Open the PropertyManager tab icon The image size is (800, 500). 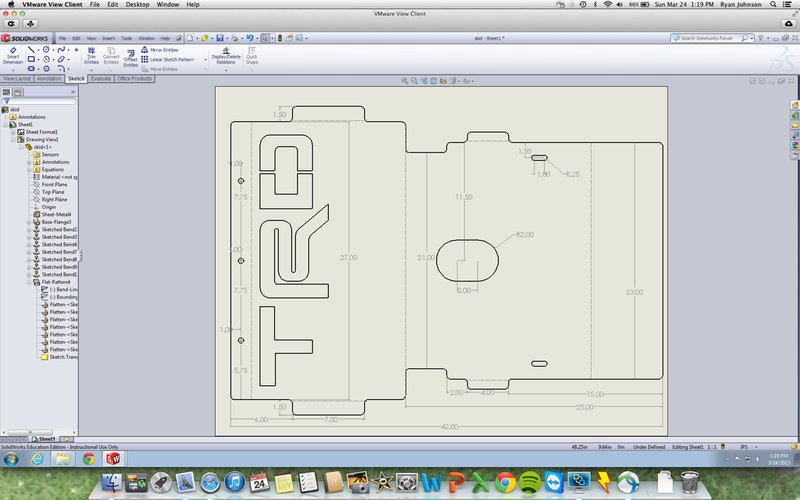(x=18, y=92)
